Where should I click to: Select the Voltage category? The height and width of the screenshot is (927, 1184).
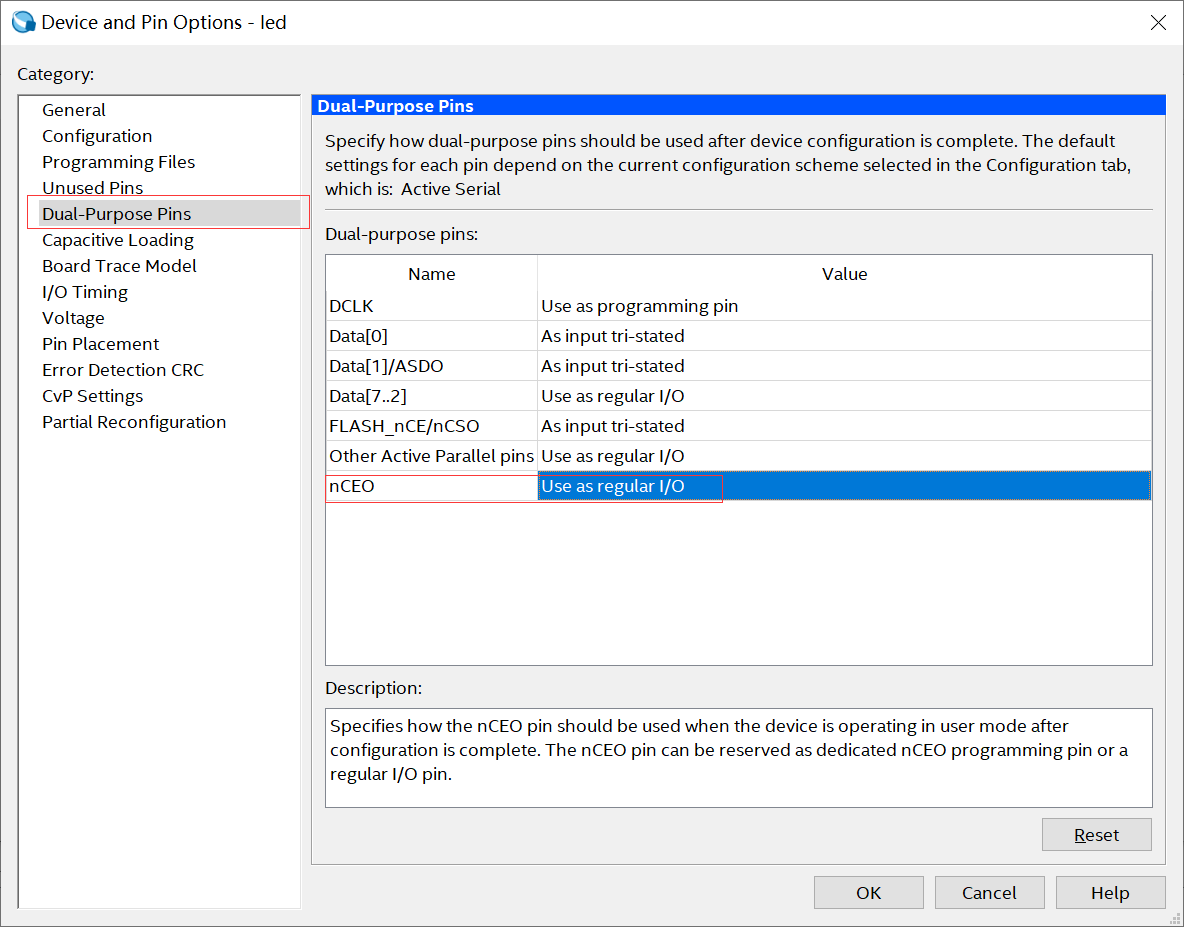pyautogui.click(x=73, y=318)
